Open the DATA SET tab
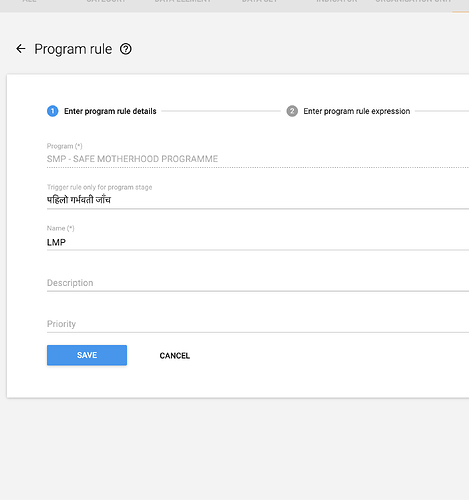 coord(259,1)
